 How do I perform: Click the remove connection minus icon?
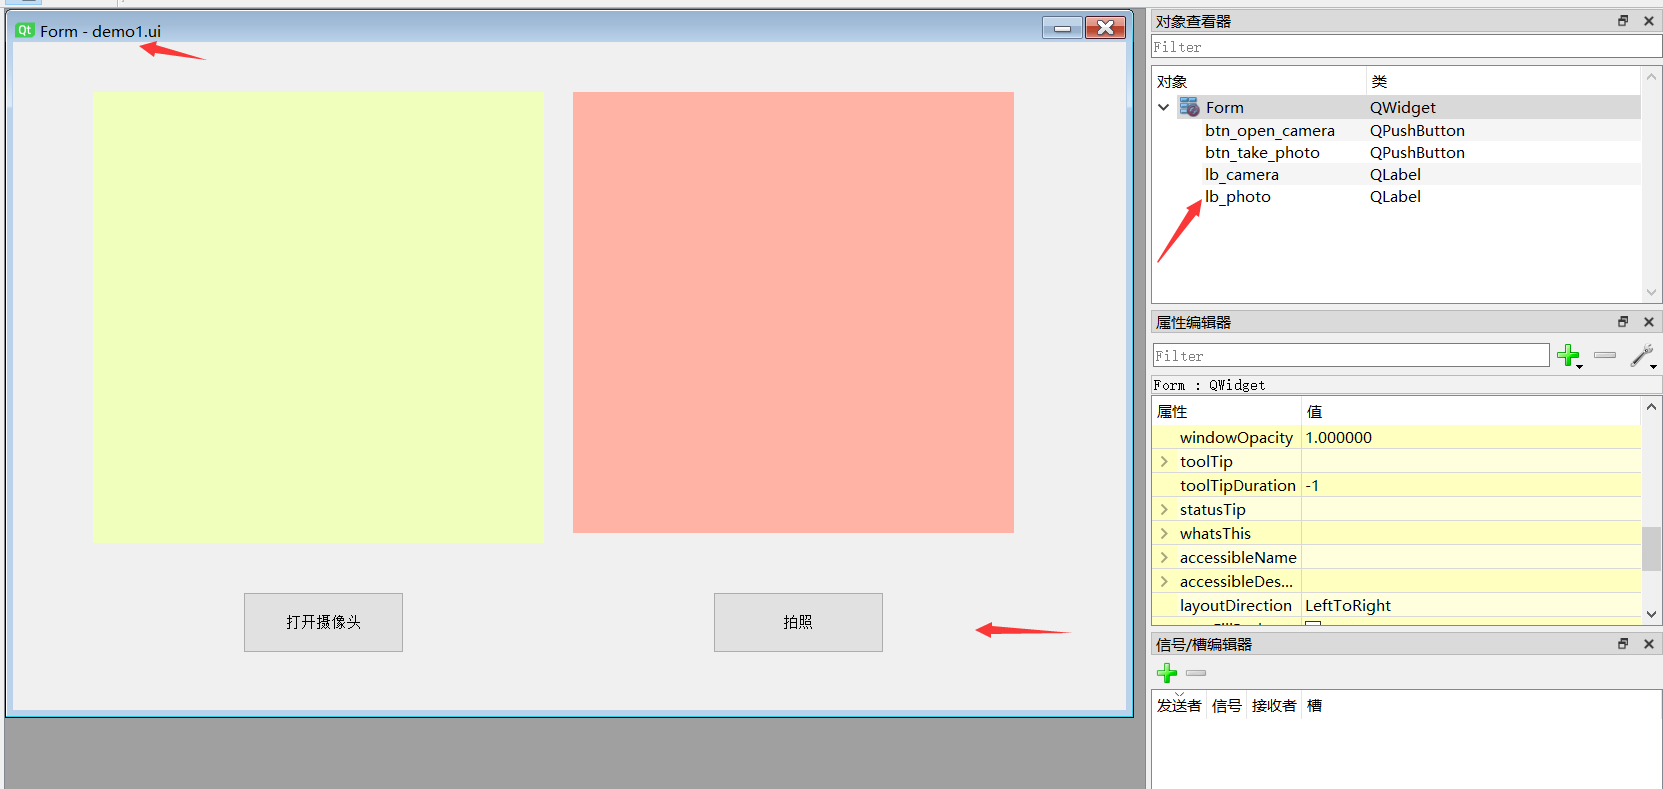(1196, 673)
